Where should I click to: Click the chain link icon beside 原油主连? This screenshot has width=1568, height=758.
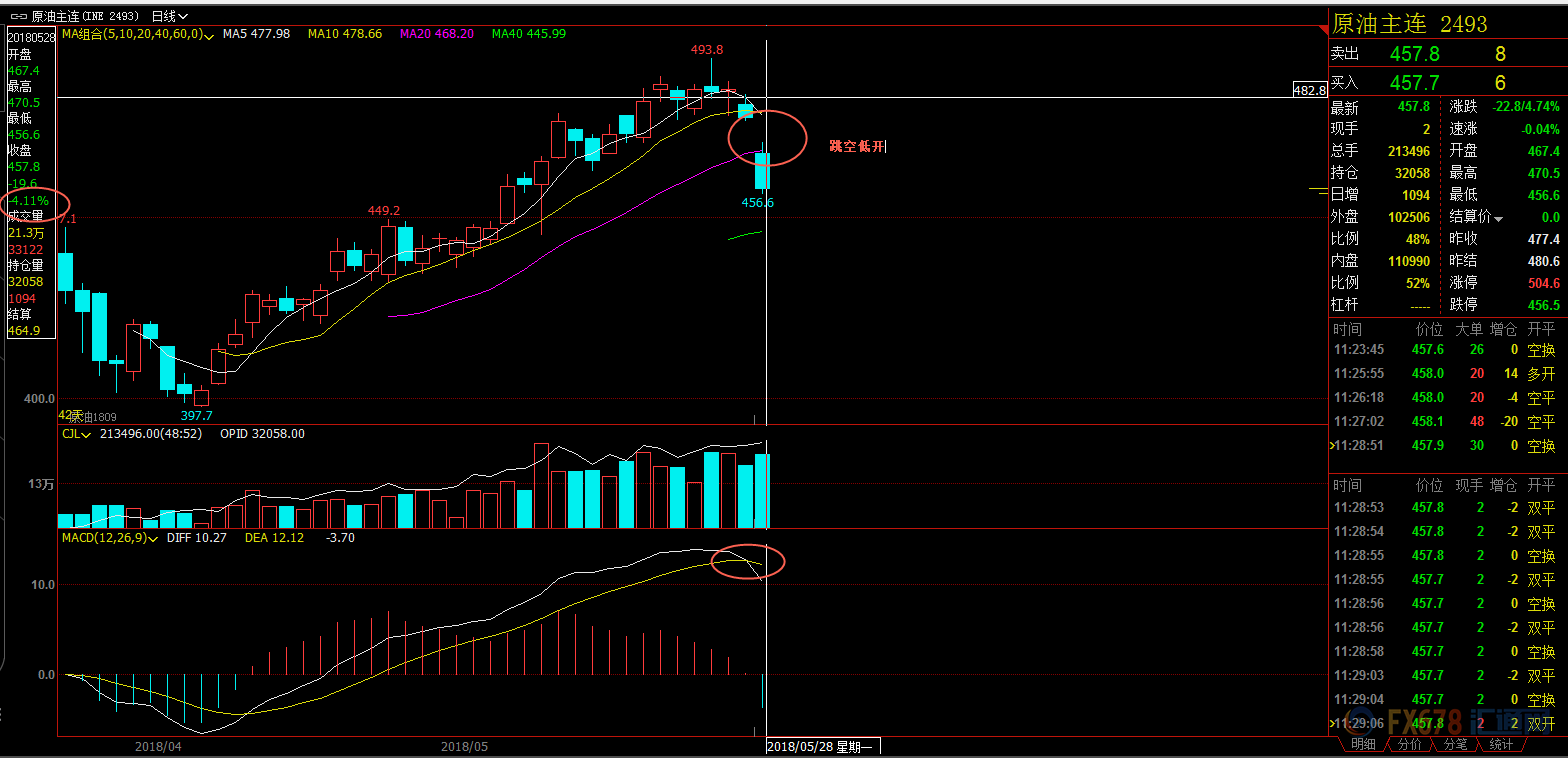[18, 16]
